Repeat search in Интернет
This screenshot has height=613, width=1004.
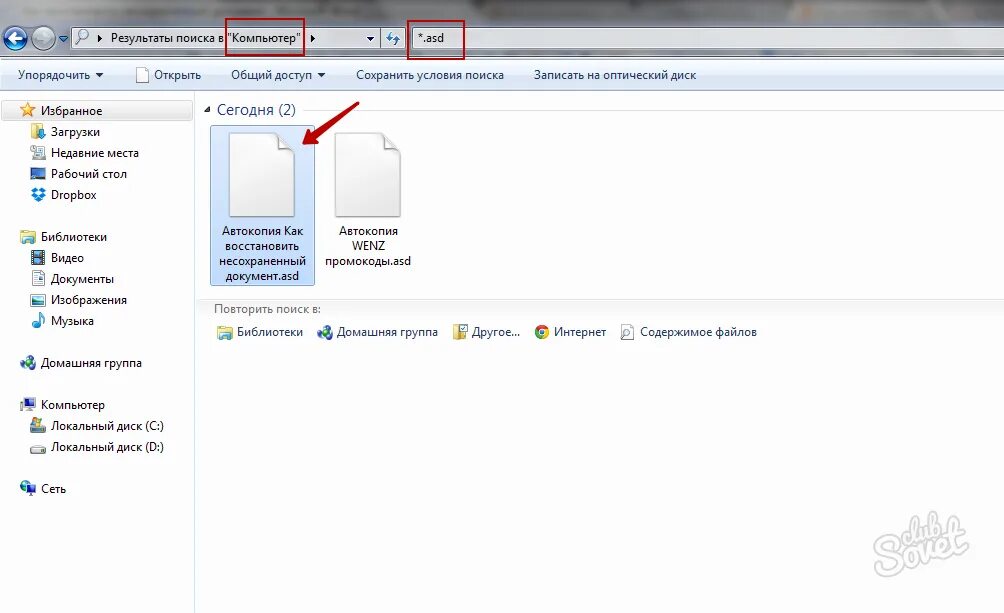click(x=570, y=332)
